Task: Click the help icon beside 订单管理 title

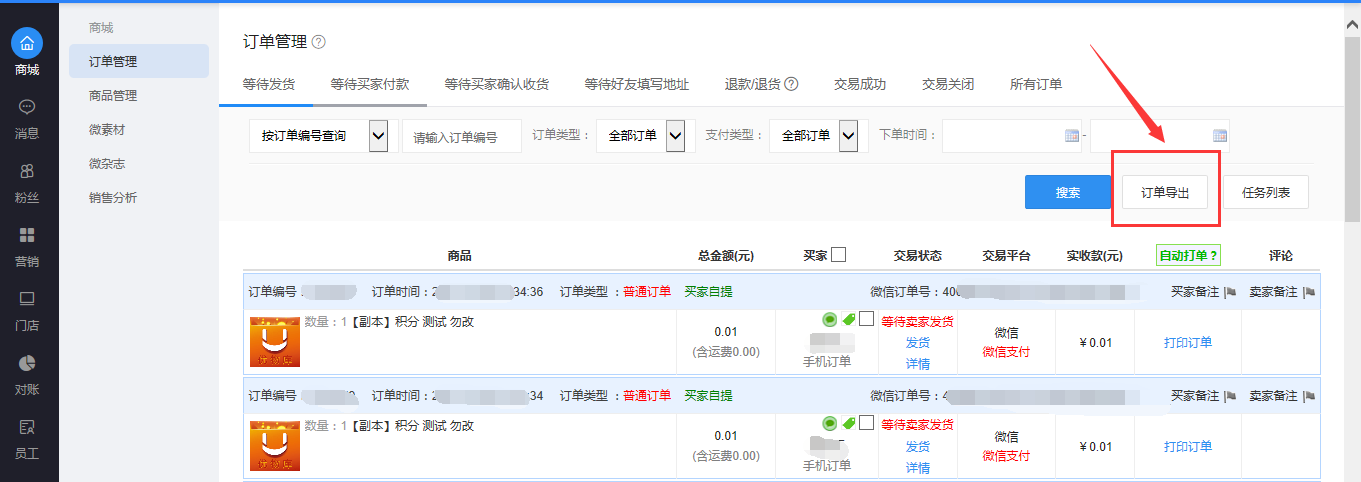Action: pyautogui.click(x=319, y=42)
